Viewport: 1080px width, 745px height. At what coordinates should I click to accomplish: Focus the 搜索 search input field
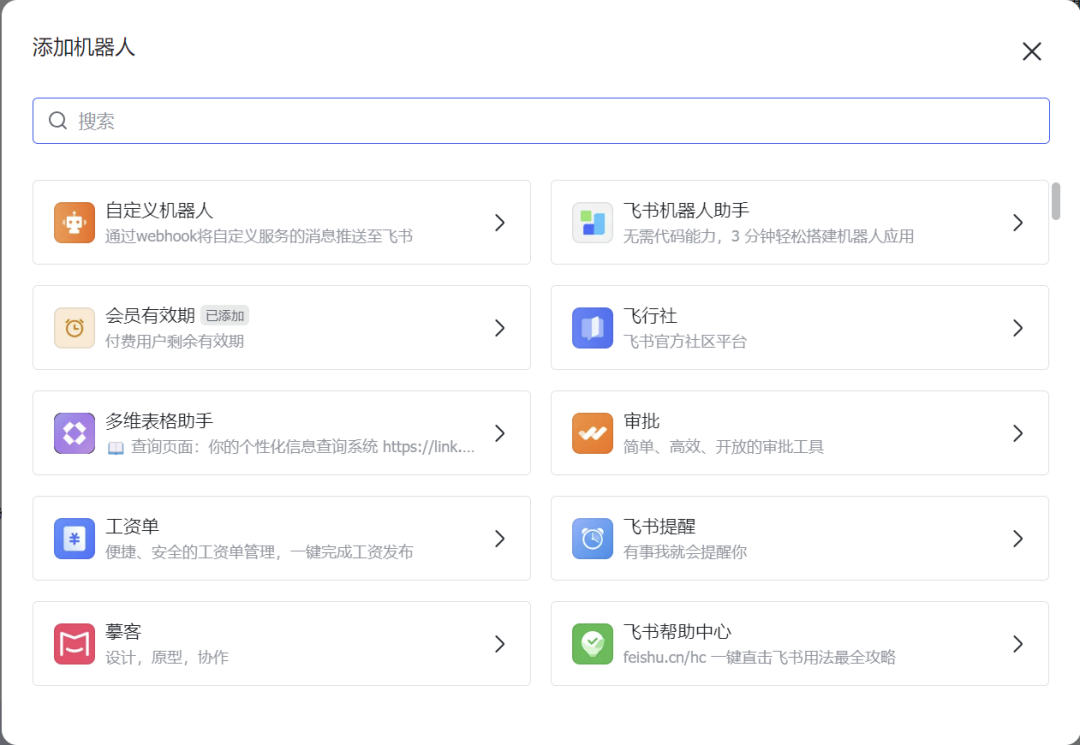(x=541, y=120)
